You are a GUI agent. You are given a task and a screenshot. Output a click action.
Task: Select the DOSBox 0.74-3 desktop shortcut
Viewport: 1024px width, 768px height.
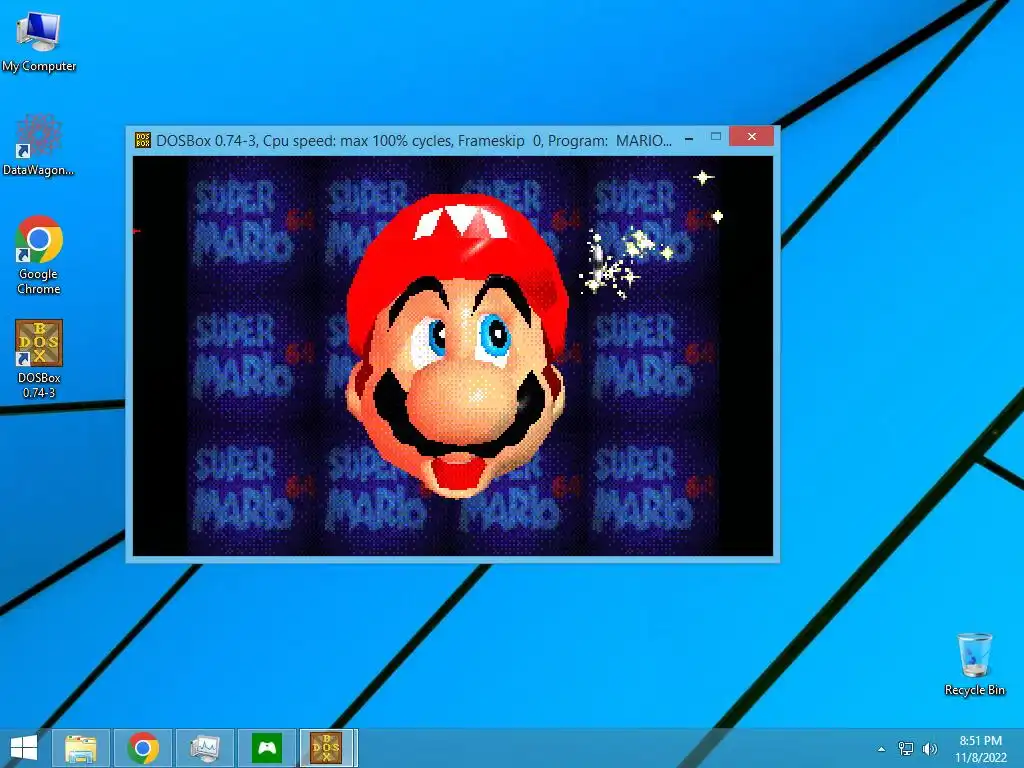point(39,359)
